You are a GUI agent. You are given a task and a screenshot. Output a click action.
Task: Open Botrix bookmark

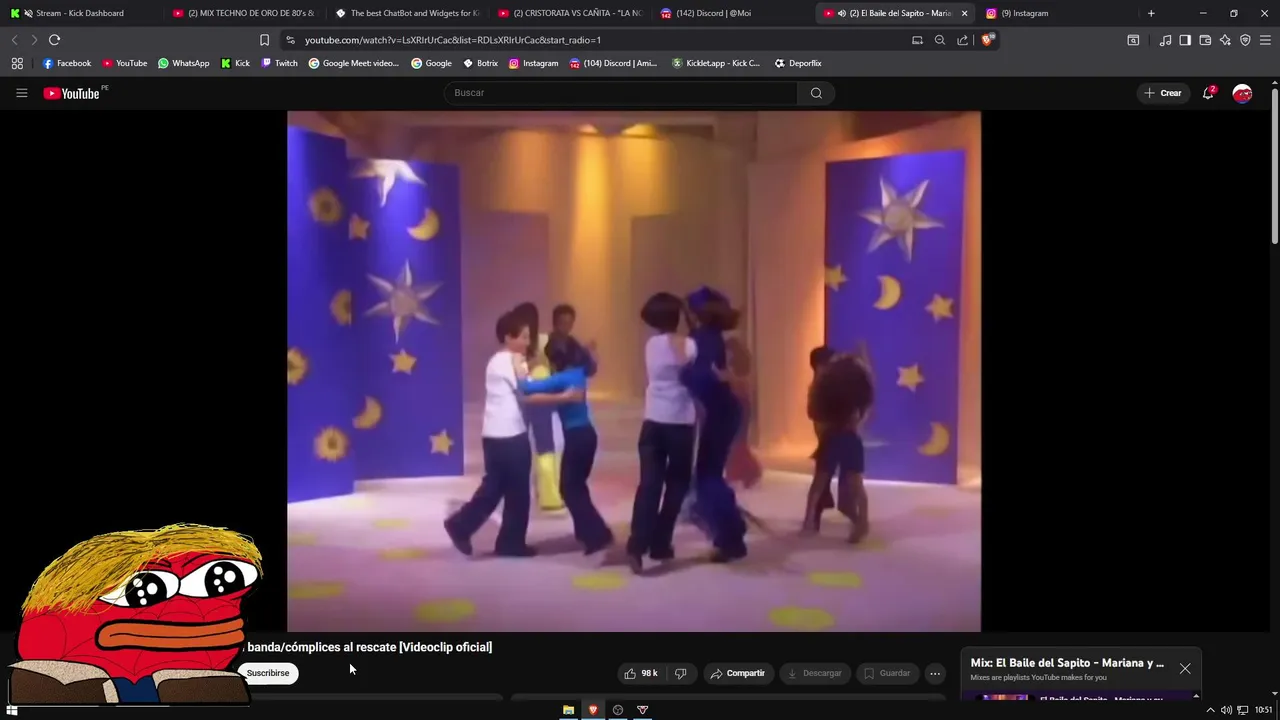pos(480,63)
